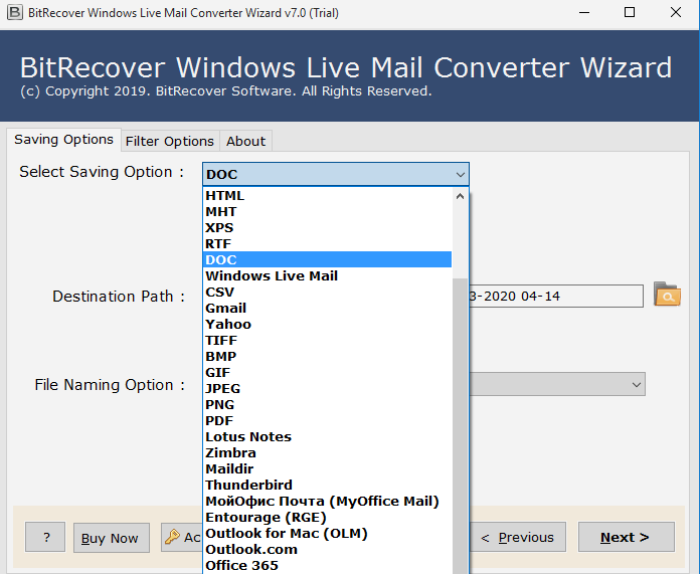
Task: Click the BitRecover app icon in title bar
Action: (x=12, y=12)
